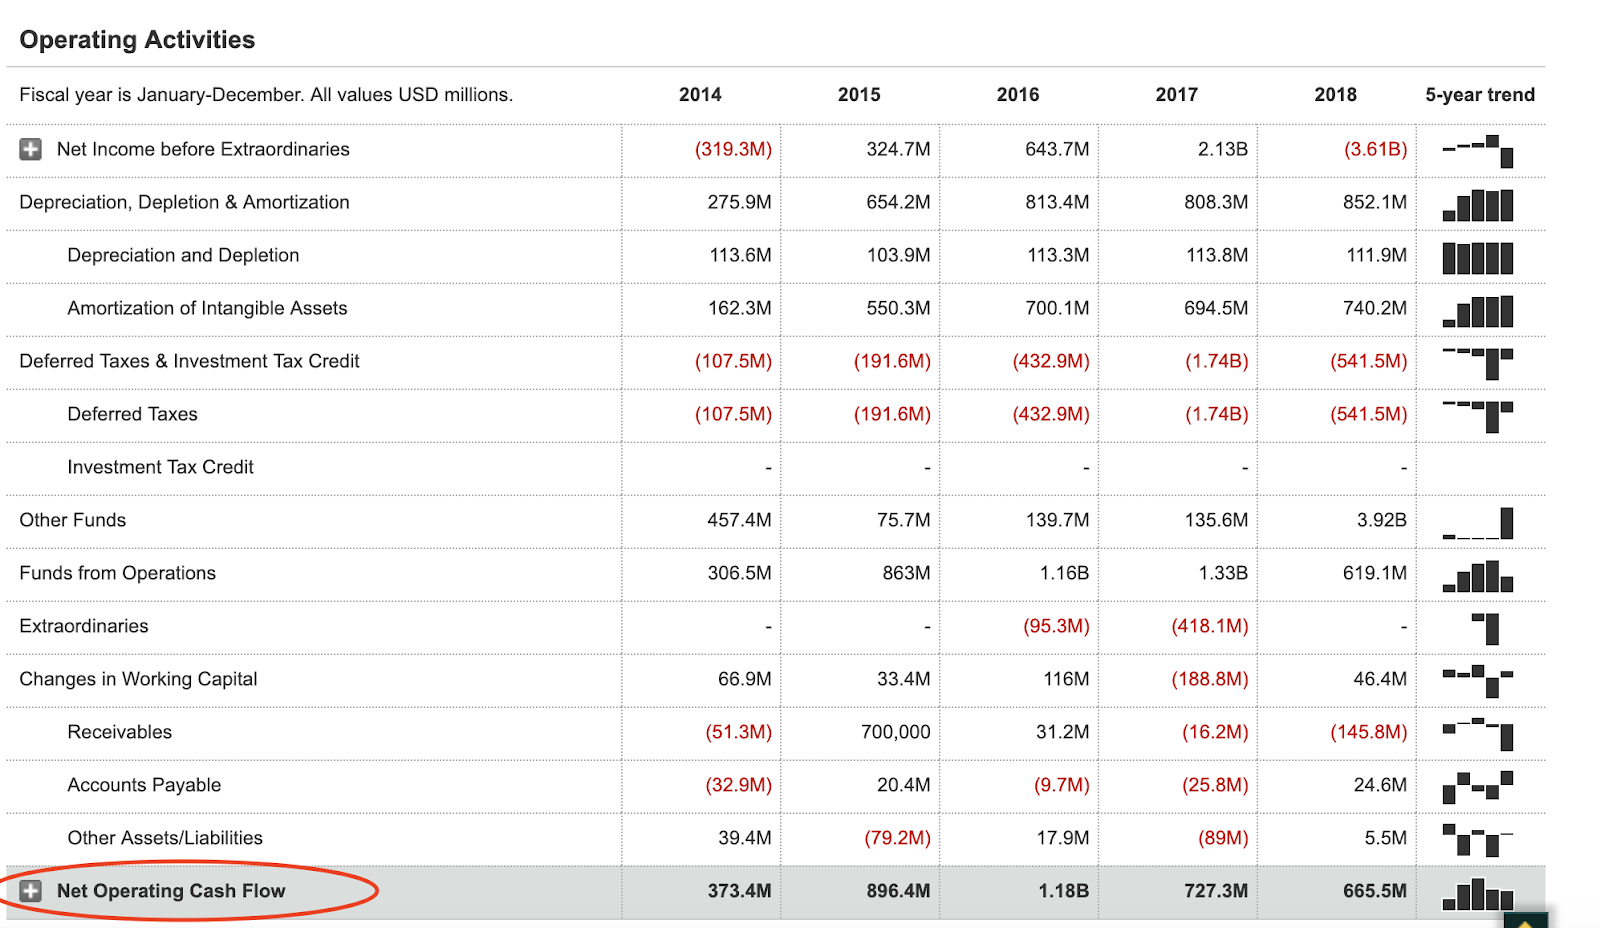Click Other Funds trend sparkline
This screenshot has height=928, width=1600.
pos(1478,523)
